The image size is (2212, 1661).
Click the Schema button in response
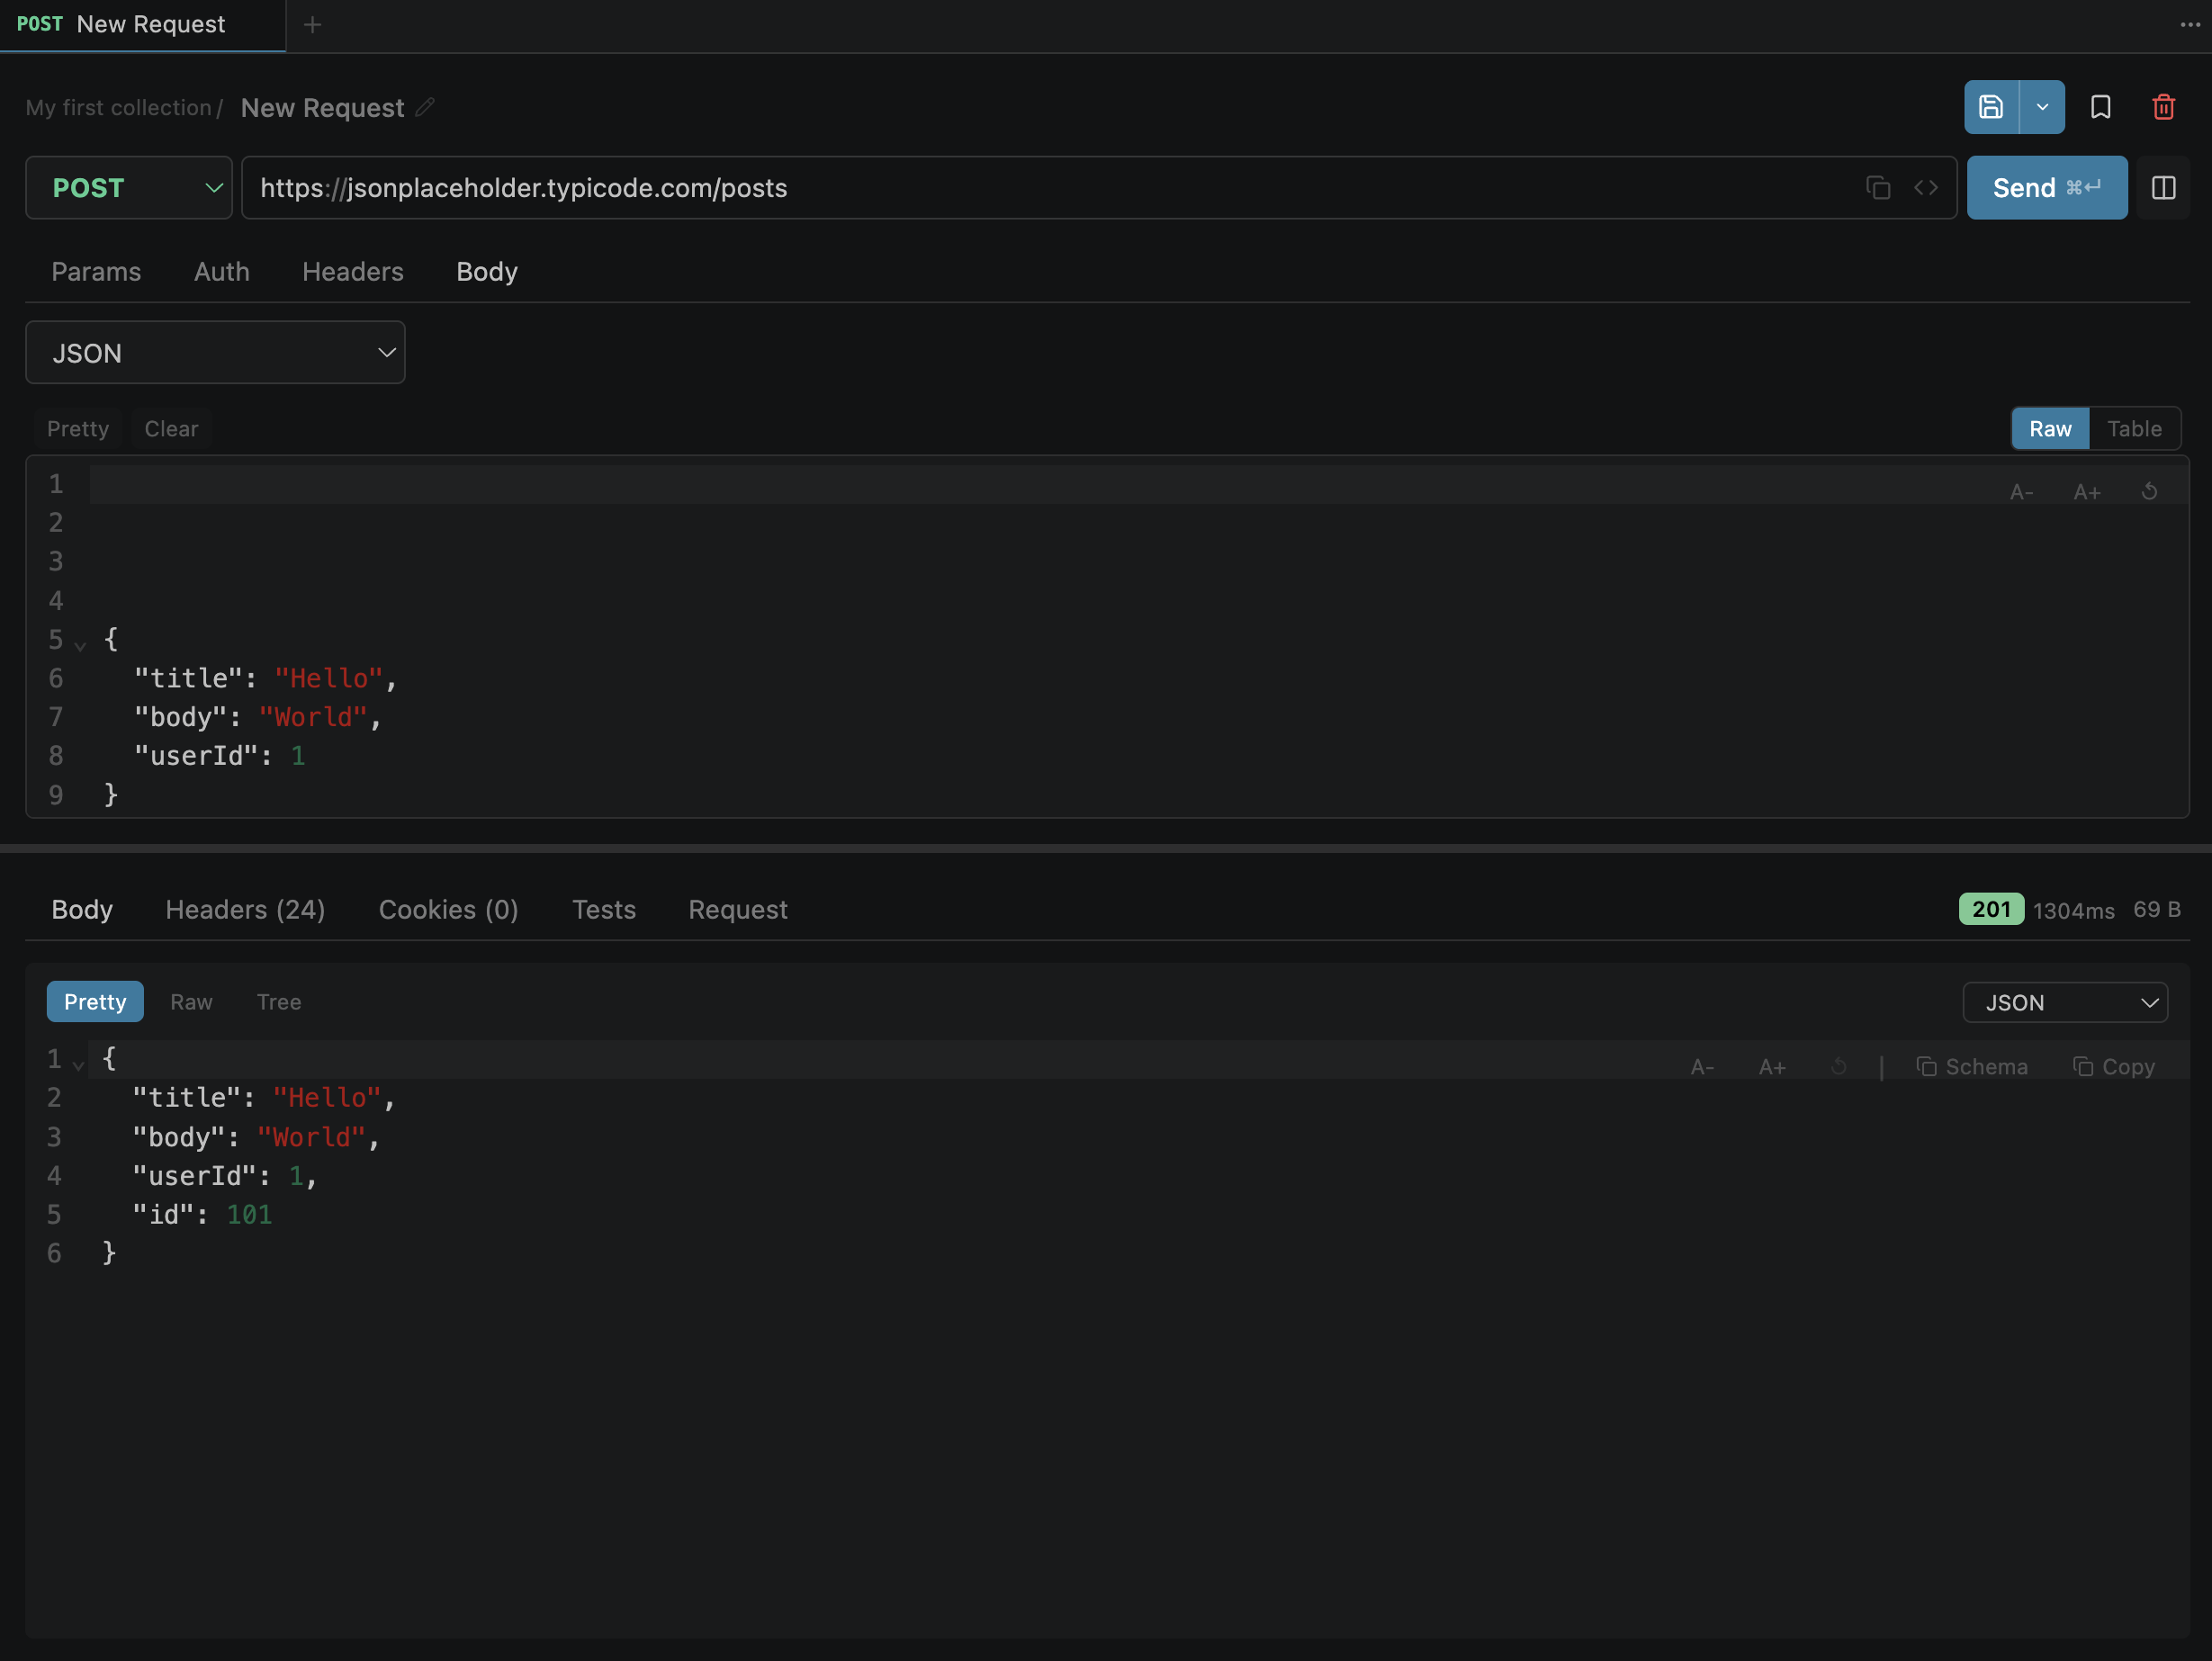point(1971,1067)
